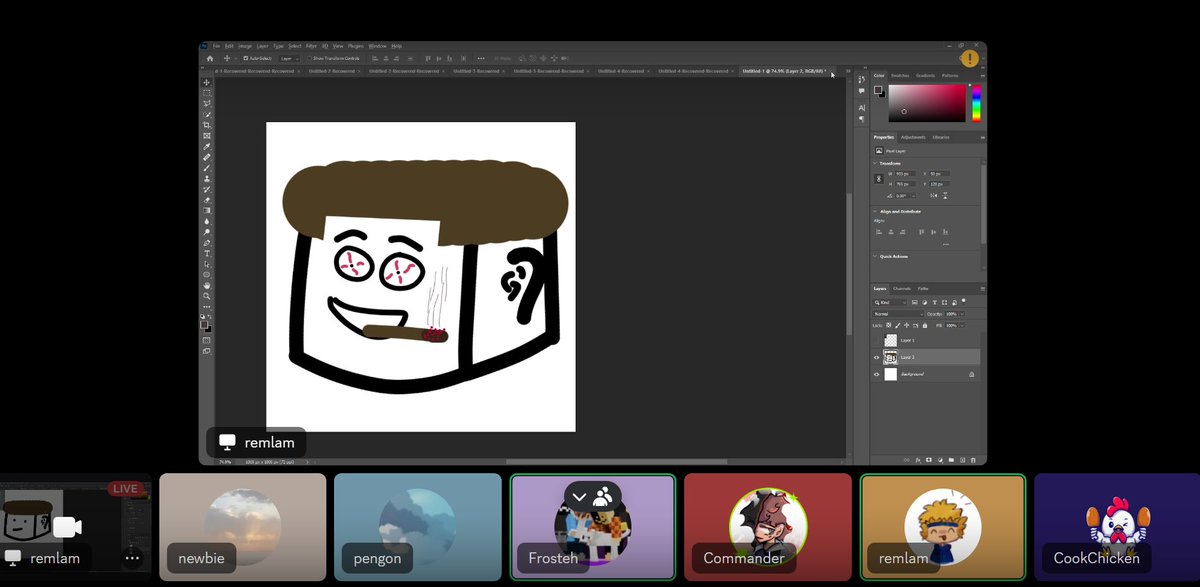Open the Kind filter dropdown in Layers
Viewport: 1200px width, 587px height.
coord(891,303)
